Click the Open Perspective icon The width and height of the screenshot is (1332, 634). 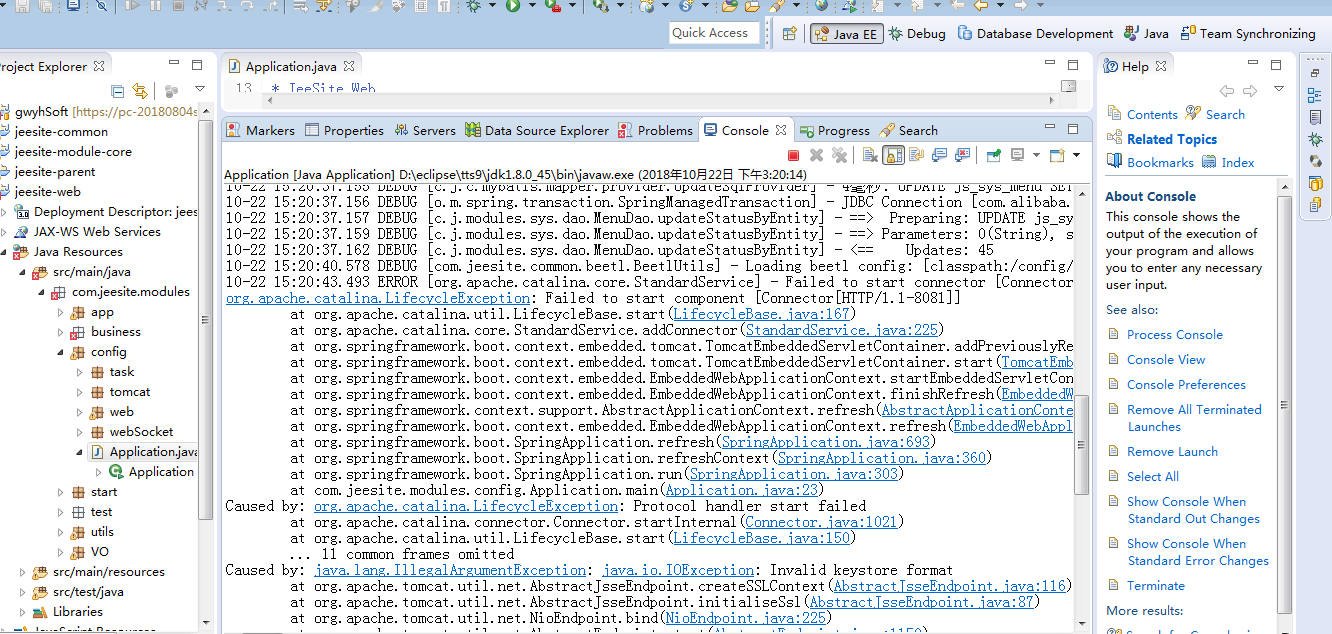[x=790, y=33]
